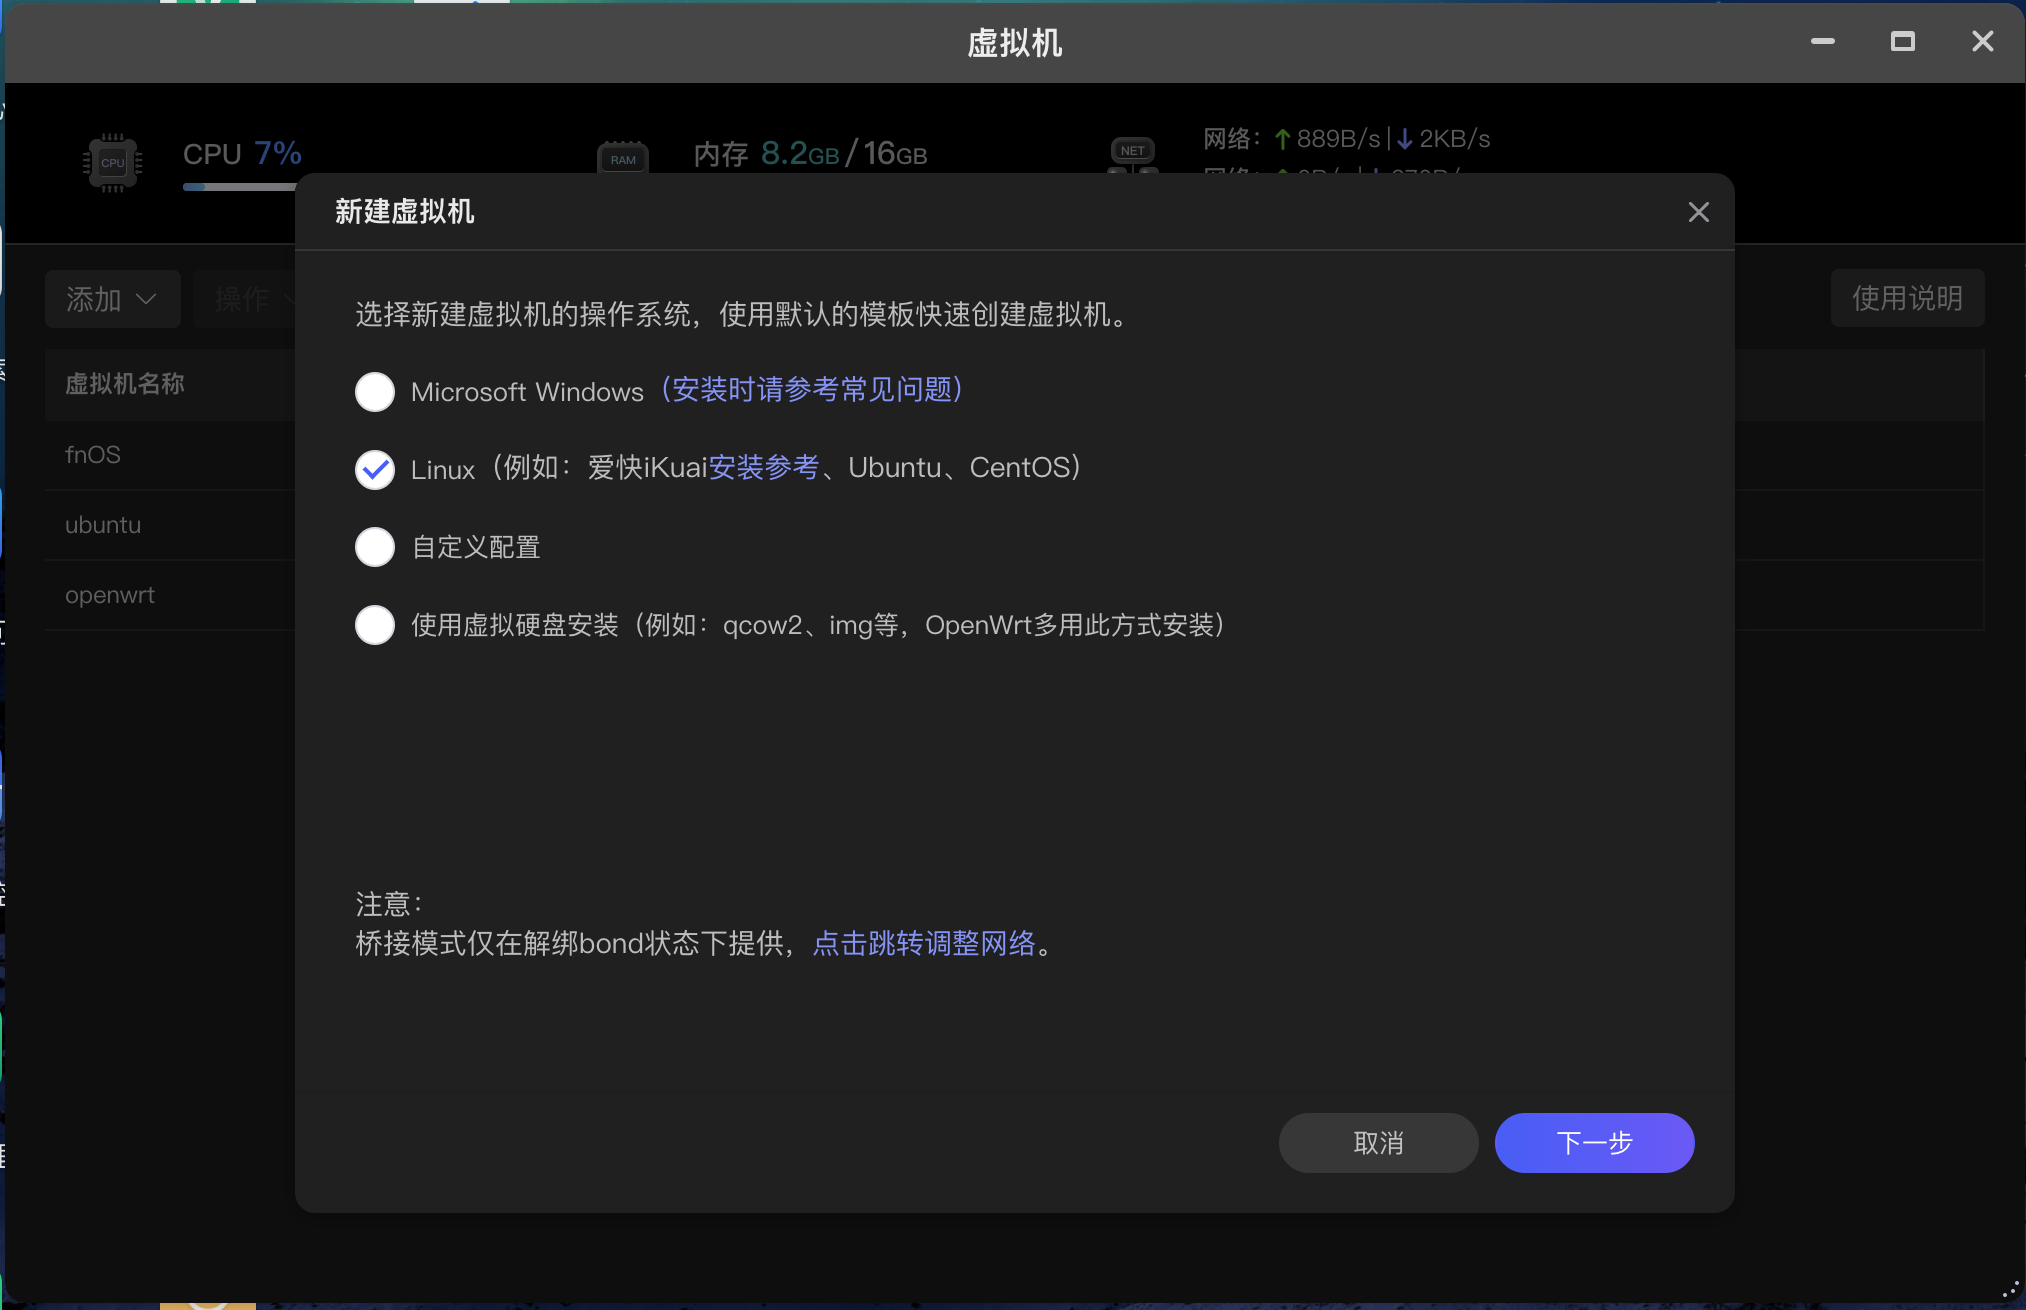Click the CPU usage progress bar
2026x1310 pixels.
click(x=240, y=187)
